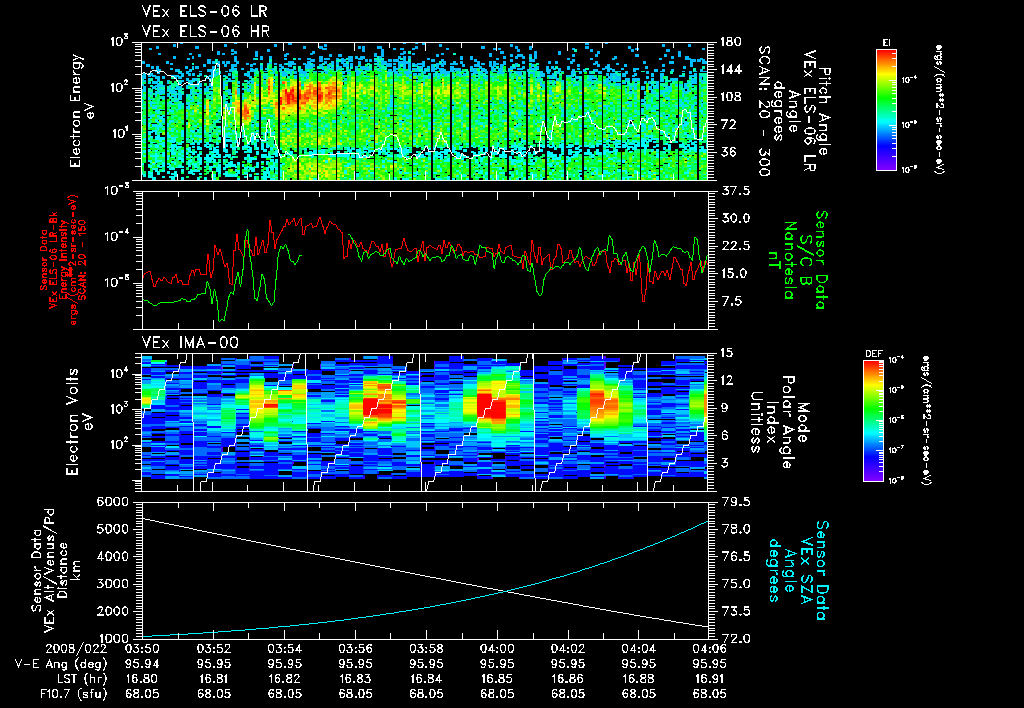Click the 73.5 degree SZA tick label
Viewport: 1024px width, 708px height.
click(735, 611)
